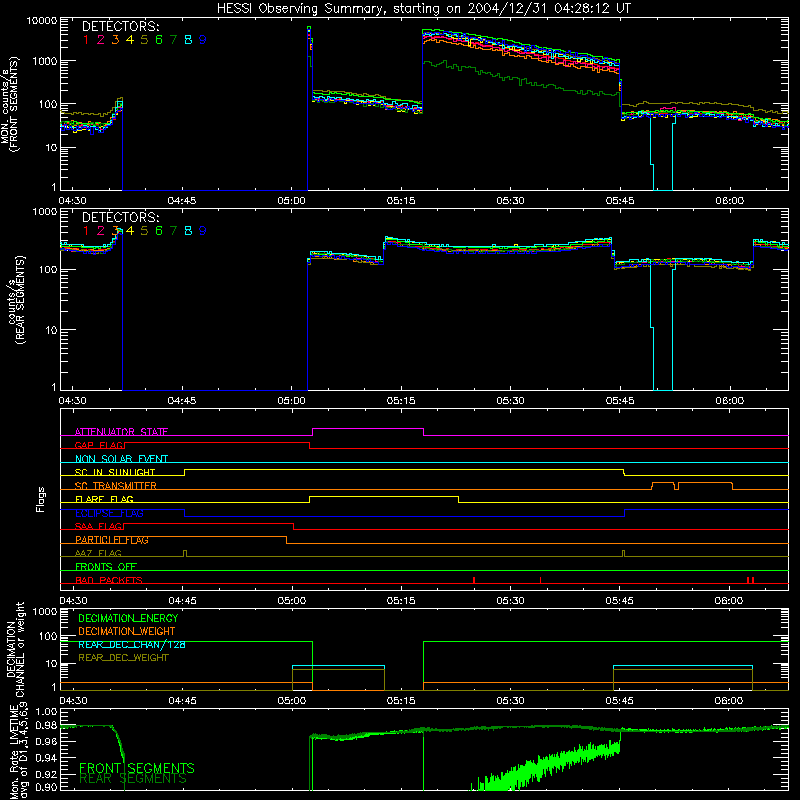Click the 1.00 tick label on the livetime axis
This screenshot has width=800, height=800.
tap(46, 711)
